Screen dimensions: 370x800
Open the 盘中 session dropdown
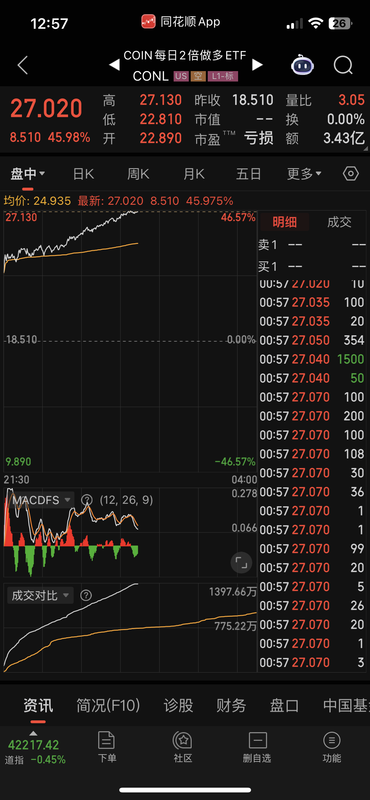28,174
